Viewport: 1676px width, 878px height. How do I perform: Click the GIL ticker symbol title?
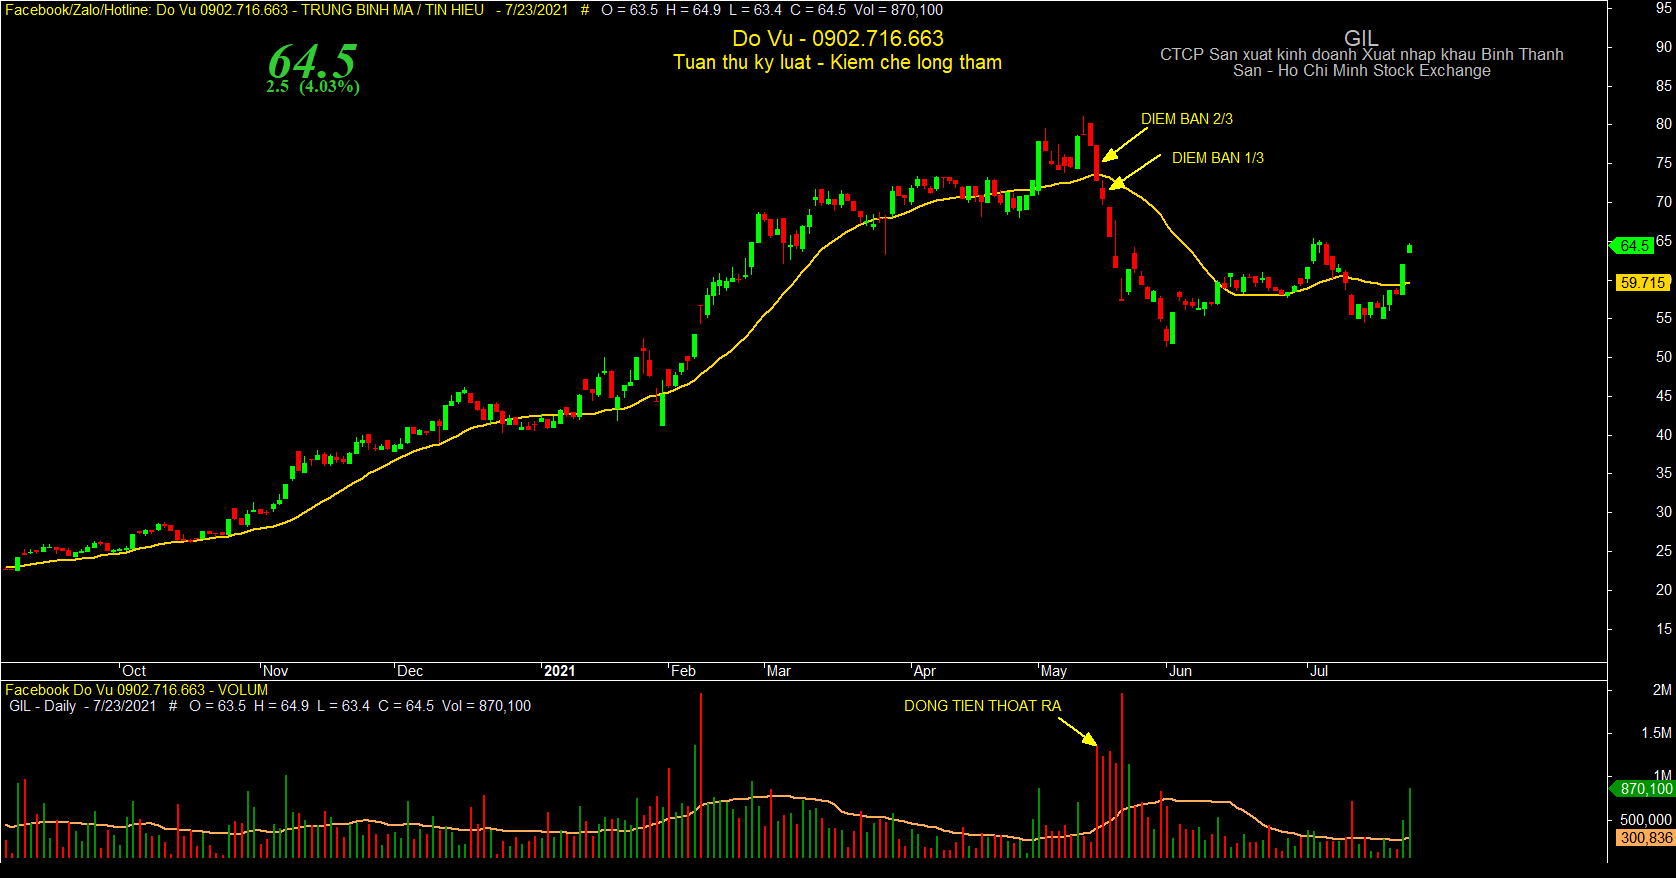tap(1361, 38)
